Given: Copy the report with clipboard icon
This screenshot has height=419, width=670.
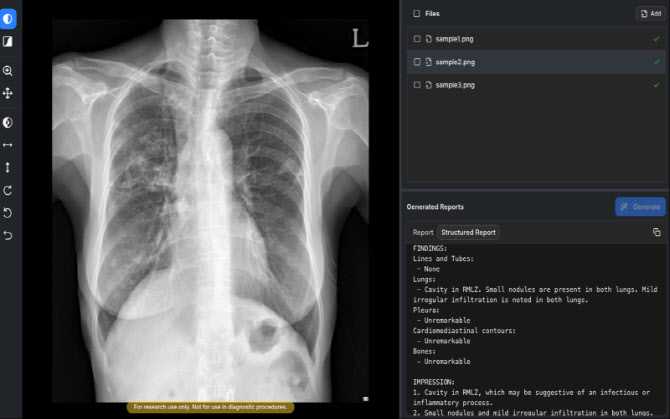Looking at the screenshot, I should pos(657,232).
